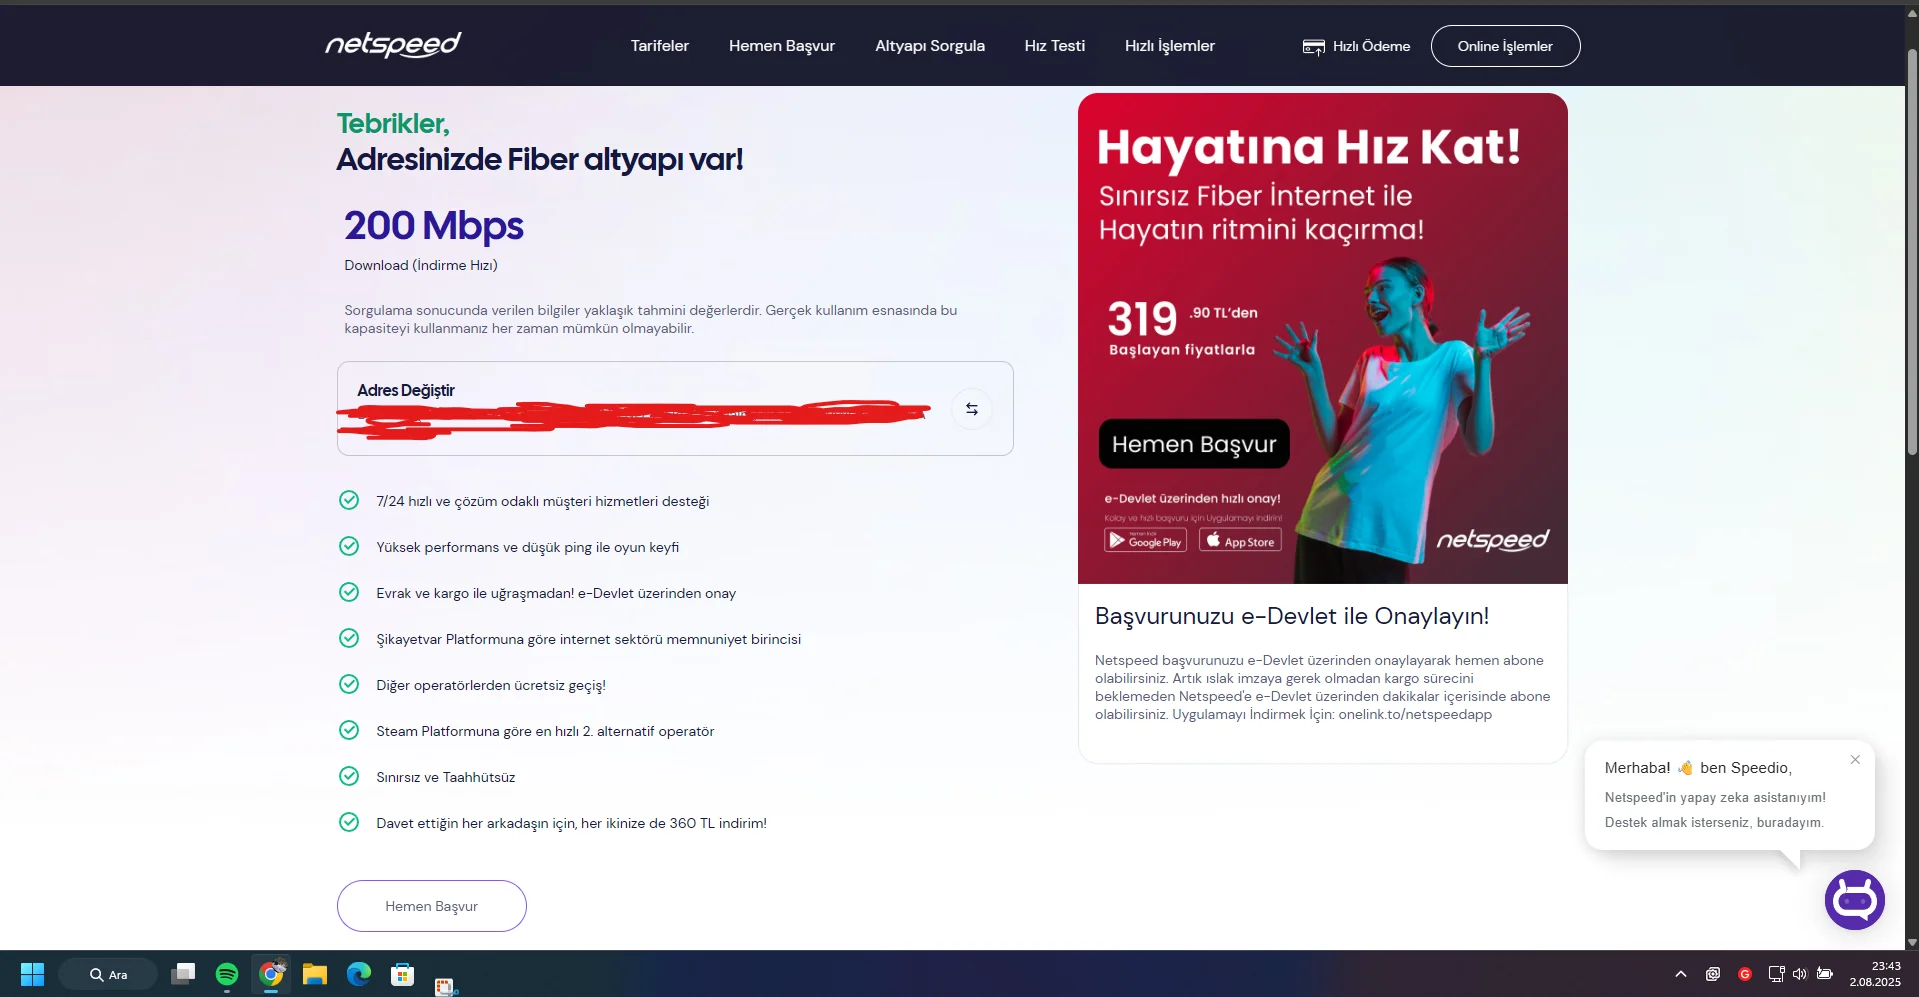
Task: Click the Hemen Başvur button on the red banner
Action: coord(1194,444)
